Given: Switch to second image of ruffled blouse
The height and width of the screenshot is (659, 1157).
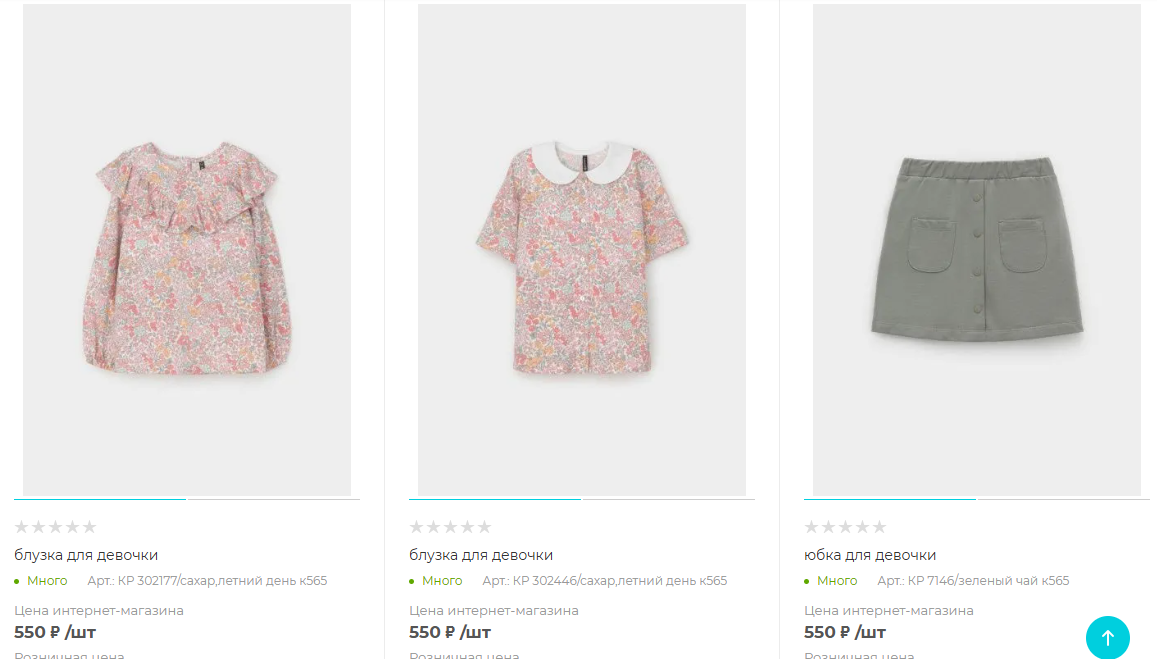Looking at the screenshot, I should [x=274, y=500].
